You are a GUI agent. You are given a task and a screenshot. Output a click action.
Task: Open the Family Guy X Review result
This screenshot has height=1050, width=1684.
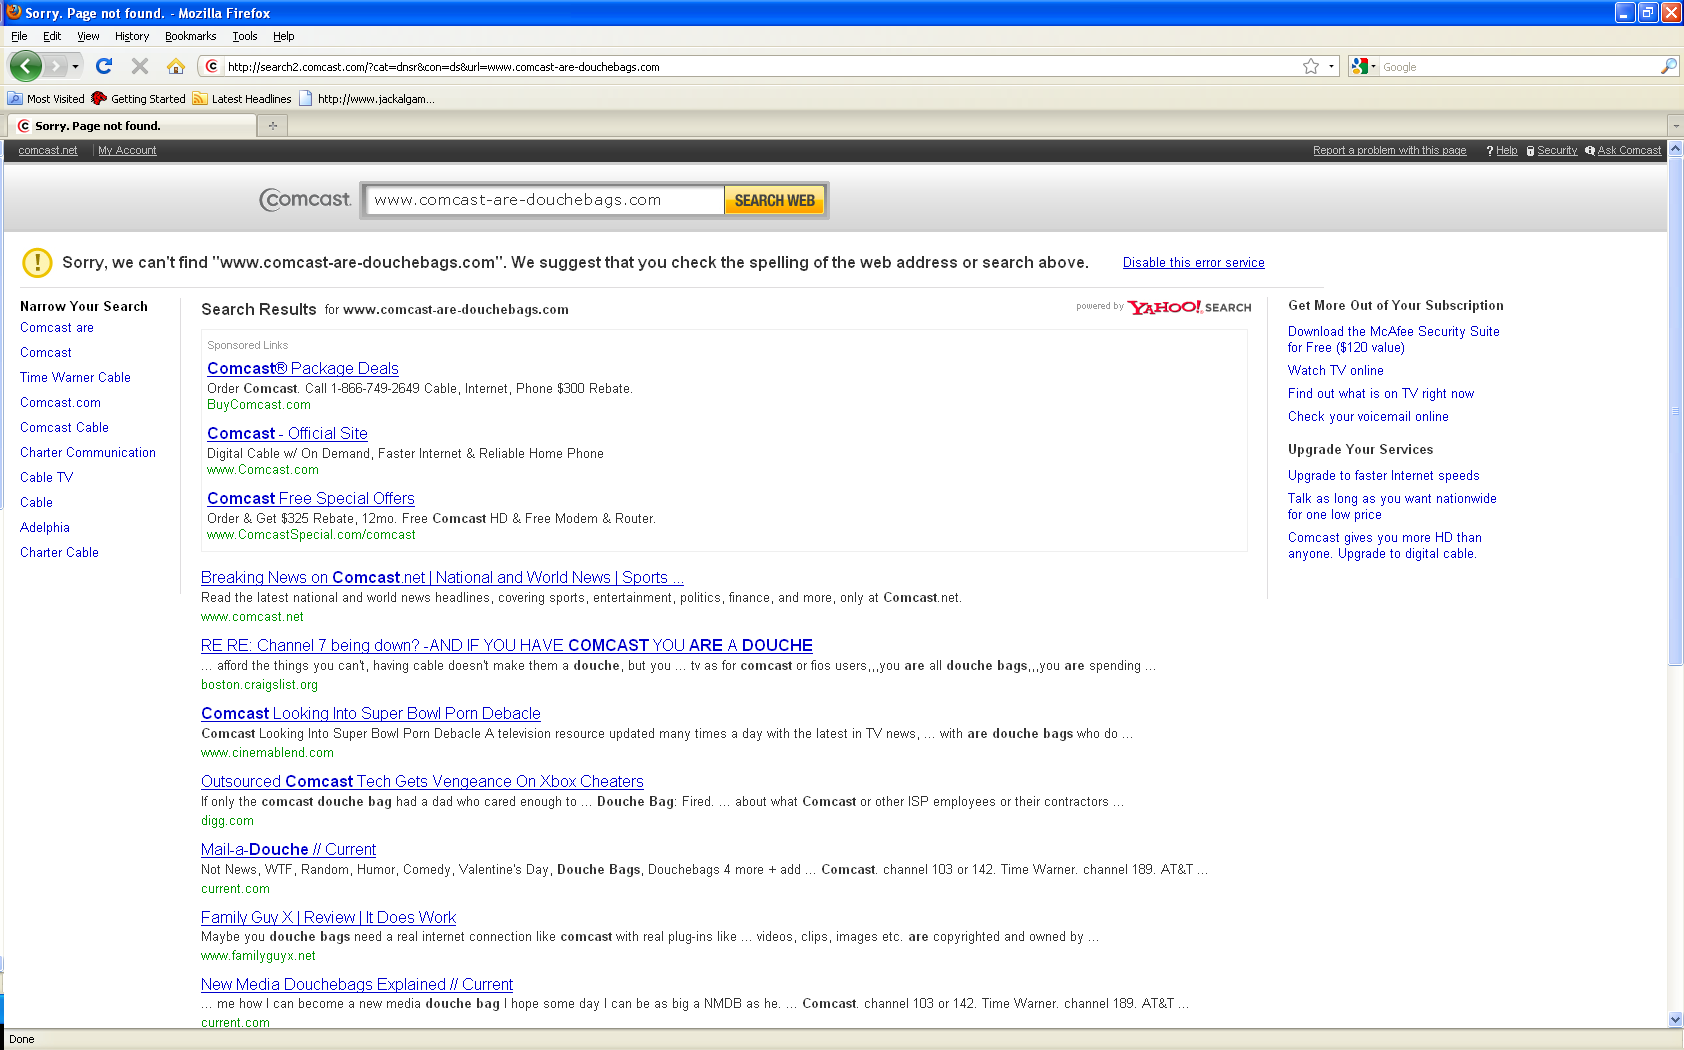point(328,917)
